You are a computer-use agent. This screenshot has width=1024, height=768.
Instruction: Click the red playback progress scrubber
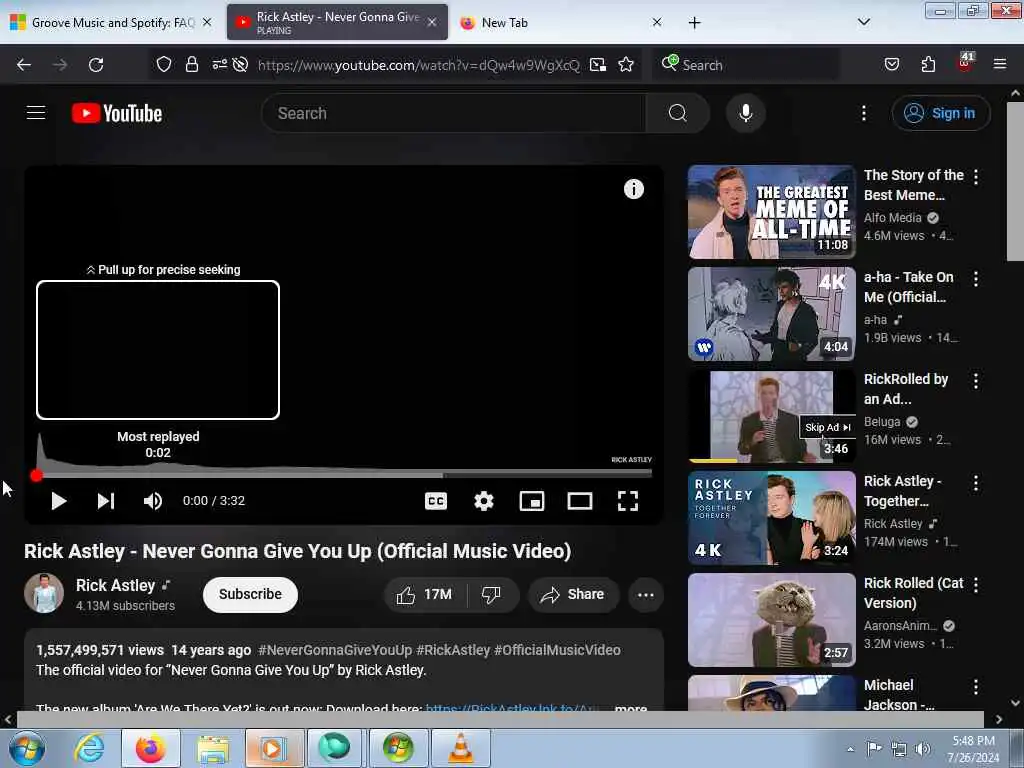pos(37,475)
